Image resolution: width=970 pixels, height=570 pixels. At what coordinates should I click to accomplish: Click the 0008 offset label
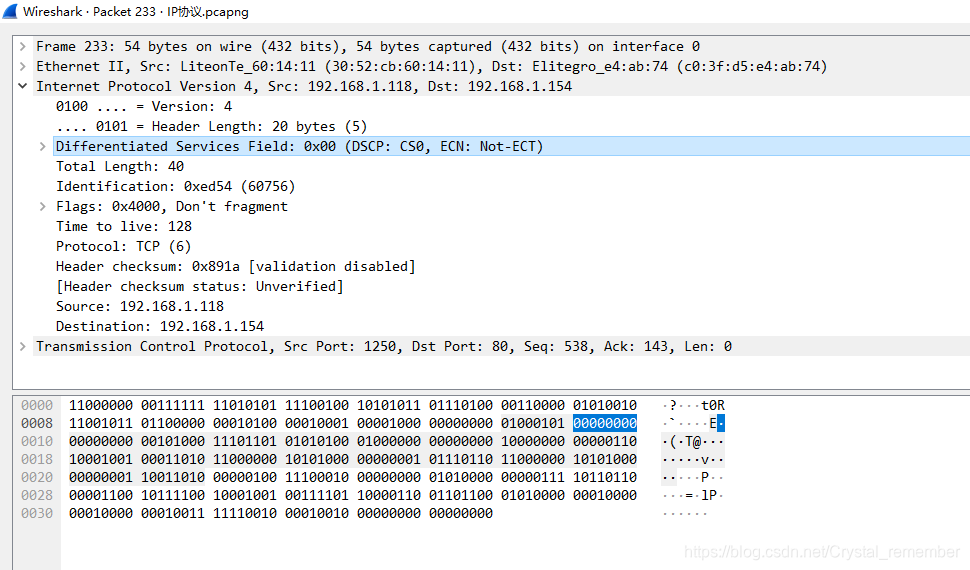point(37,423)
